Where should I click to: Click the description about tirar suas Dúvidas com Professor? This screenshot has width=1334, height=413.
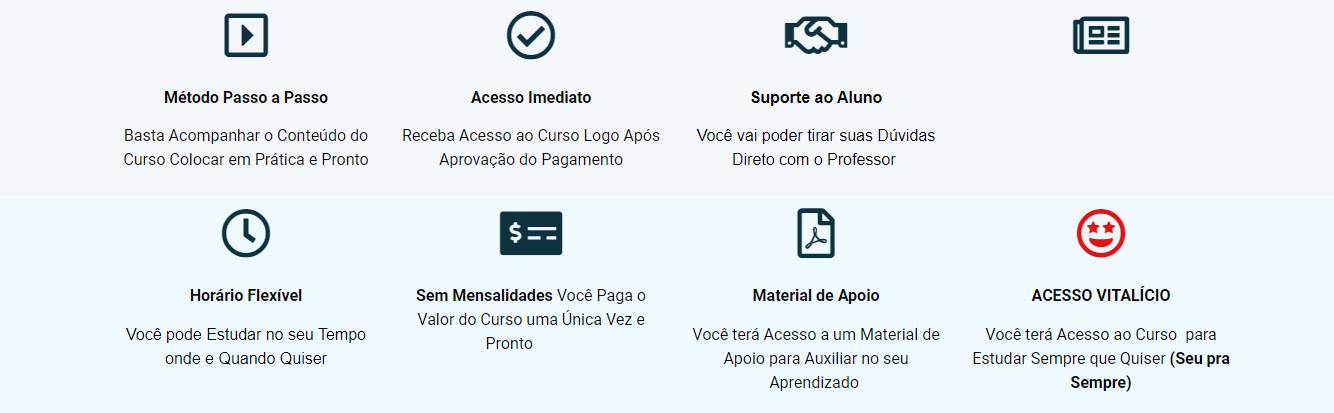[816, 147]
